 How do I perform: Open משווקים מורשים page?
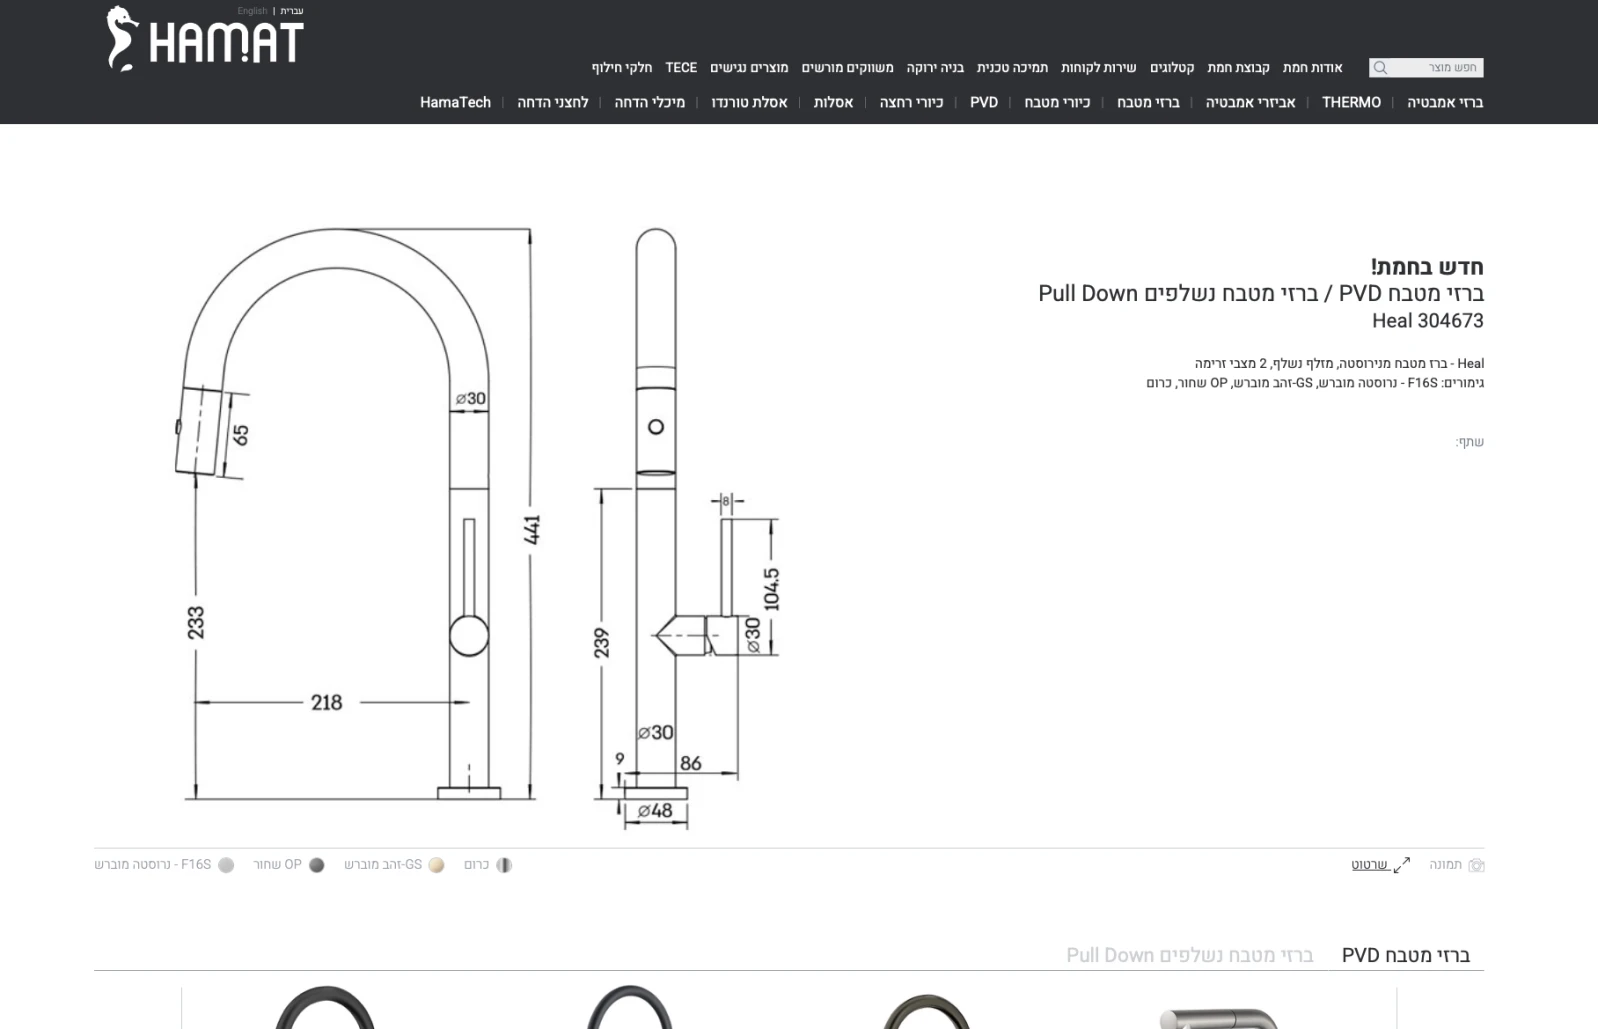(847, 68)
